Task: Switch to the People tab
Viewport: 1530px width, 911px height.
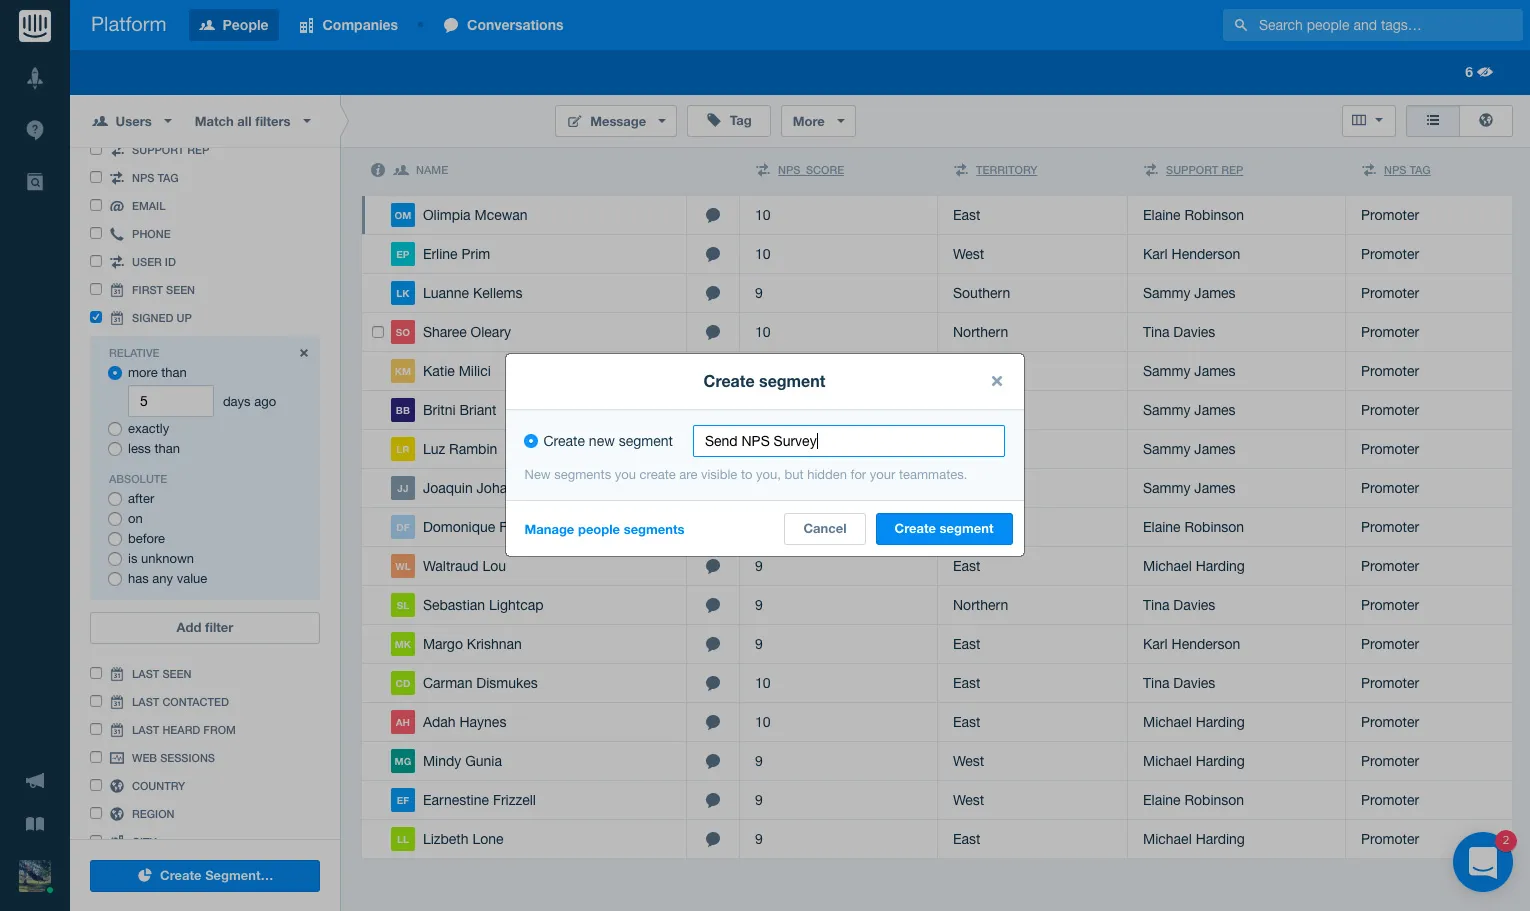Action: click(x=234, y=25)
